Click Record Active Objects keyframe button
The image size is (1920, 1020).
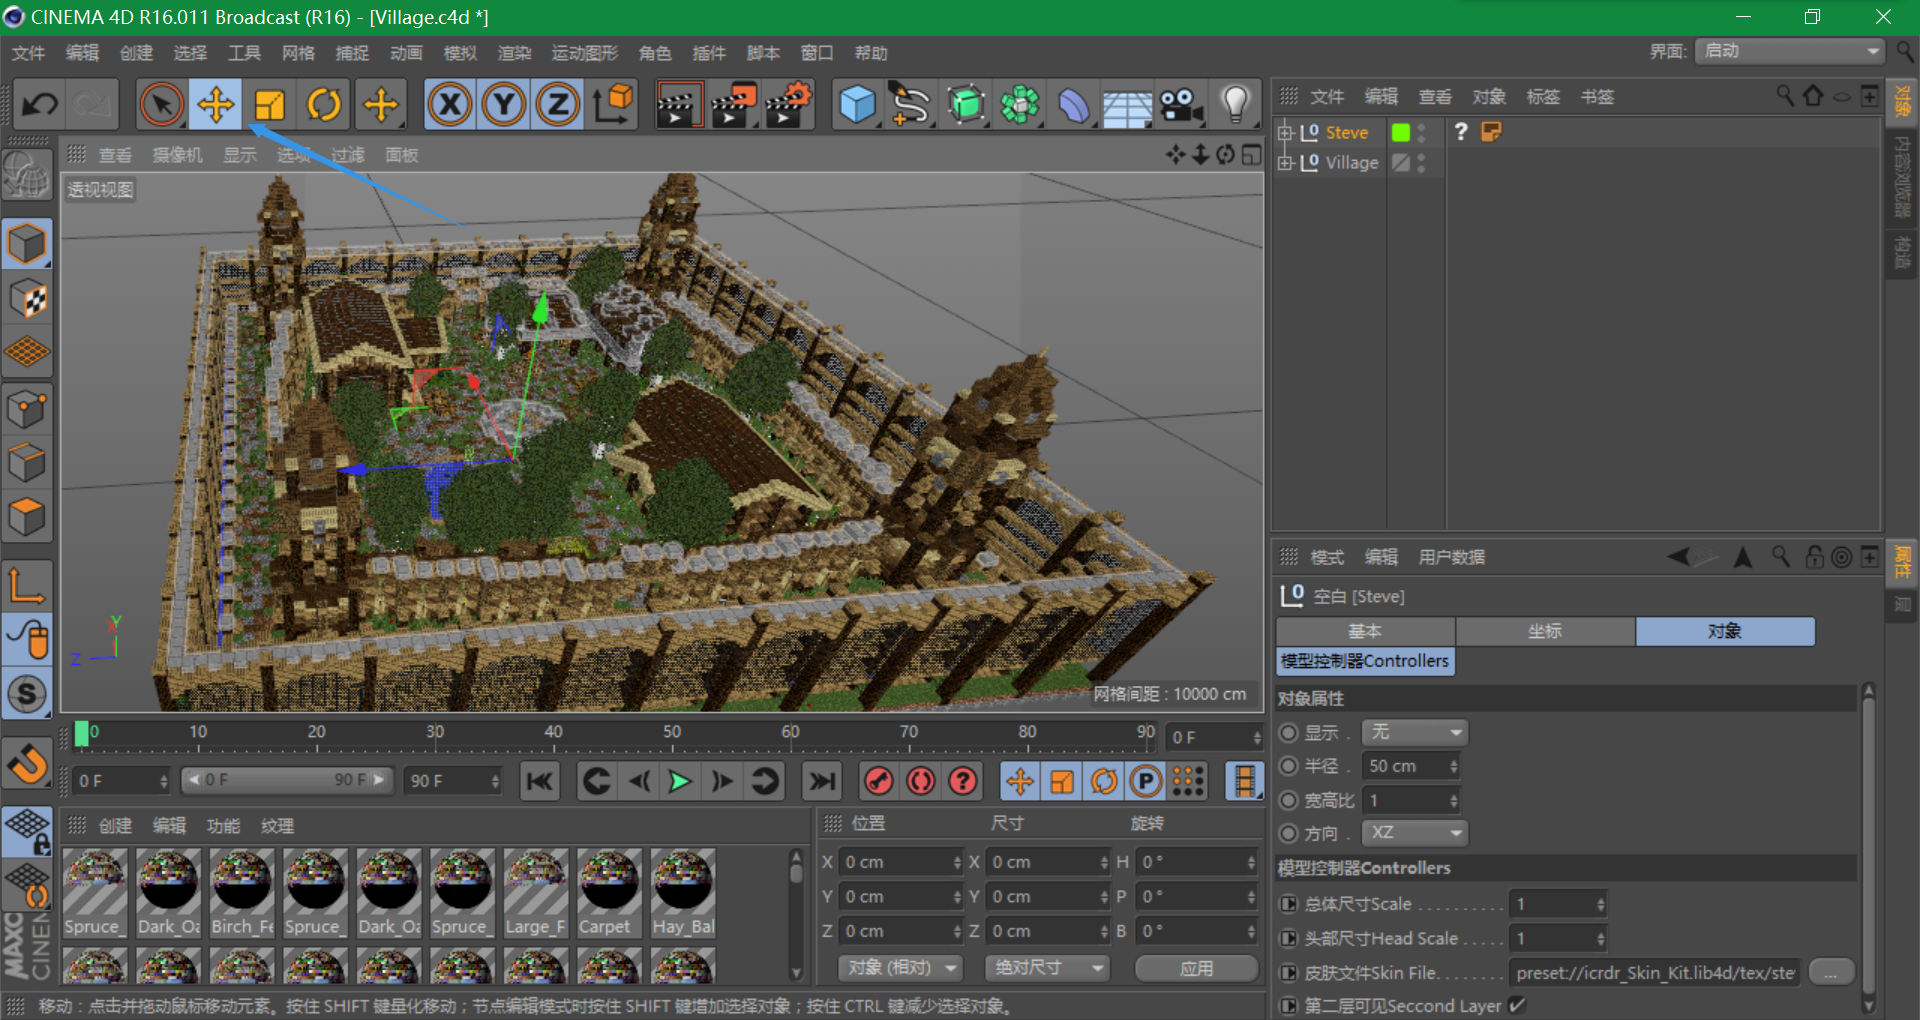coord(878,781)
